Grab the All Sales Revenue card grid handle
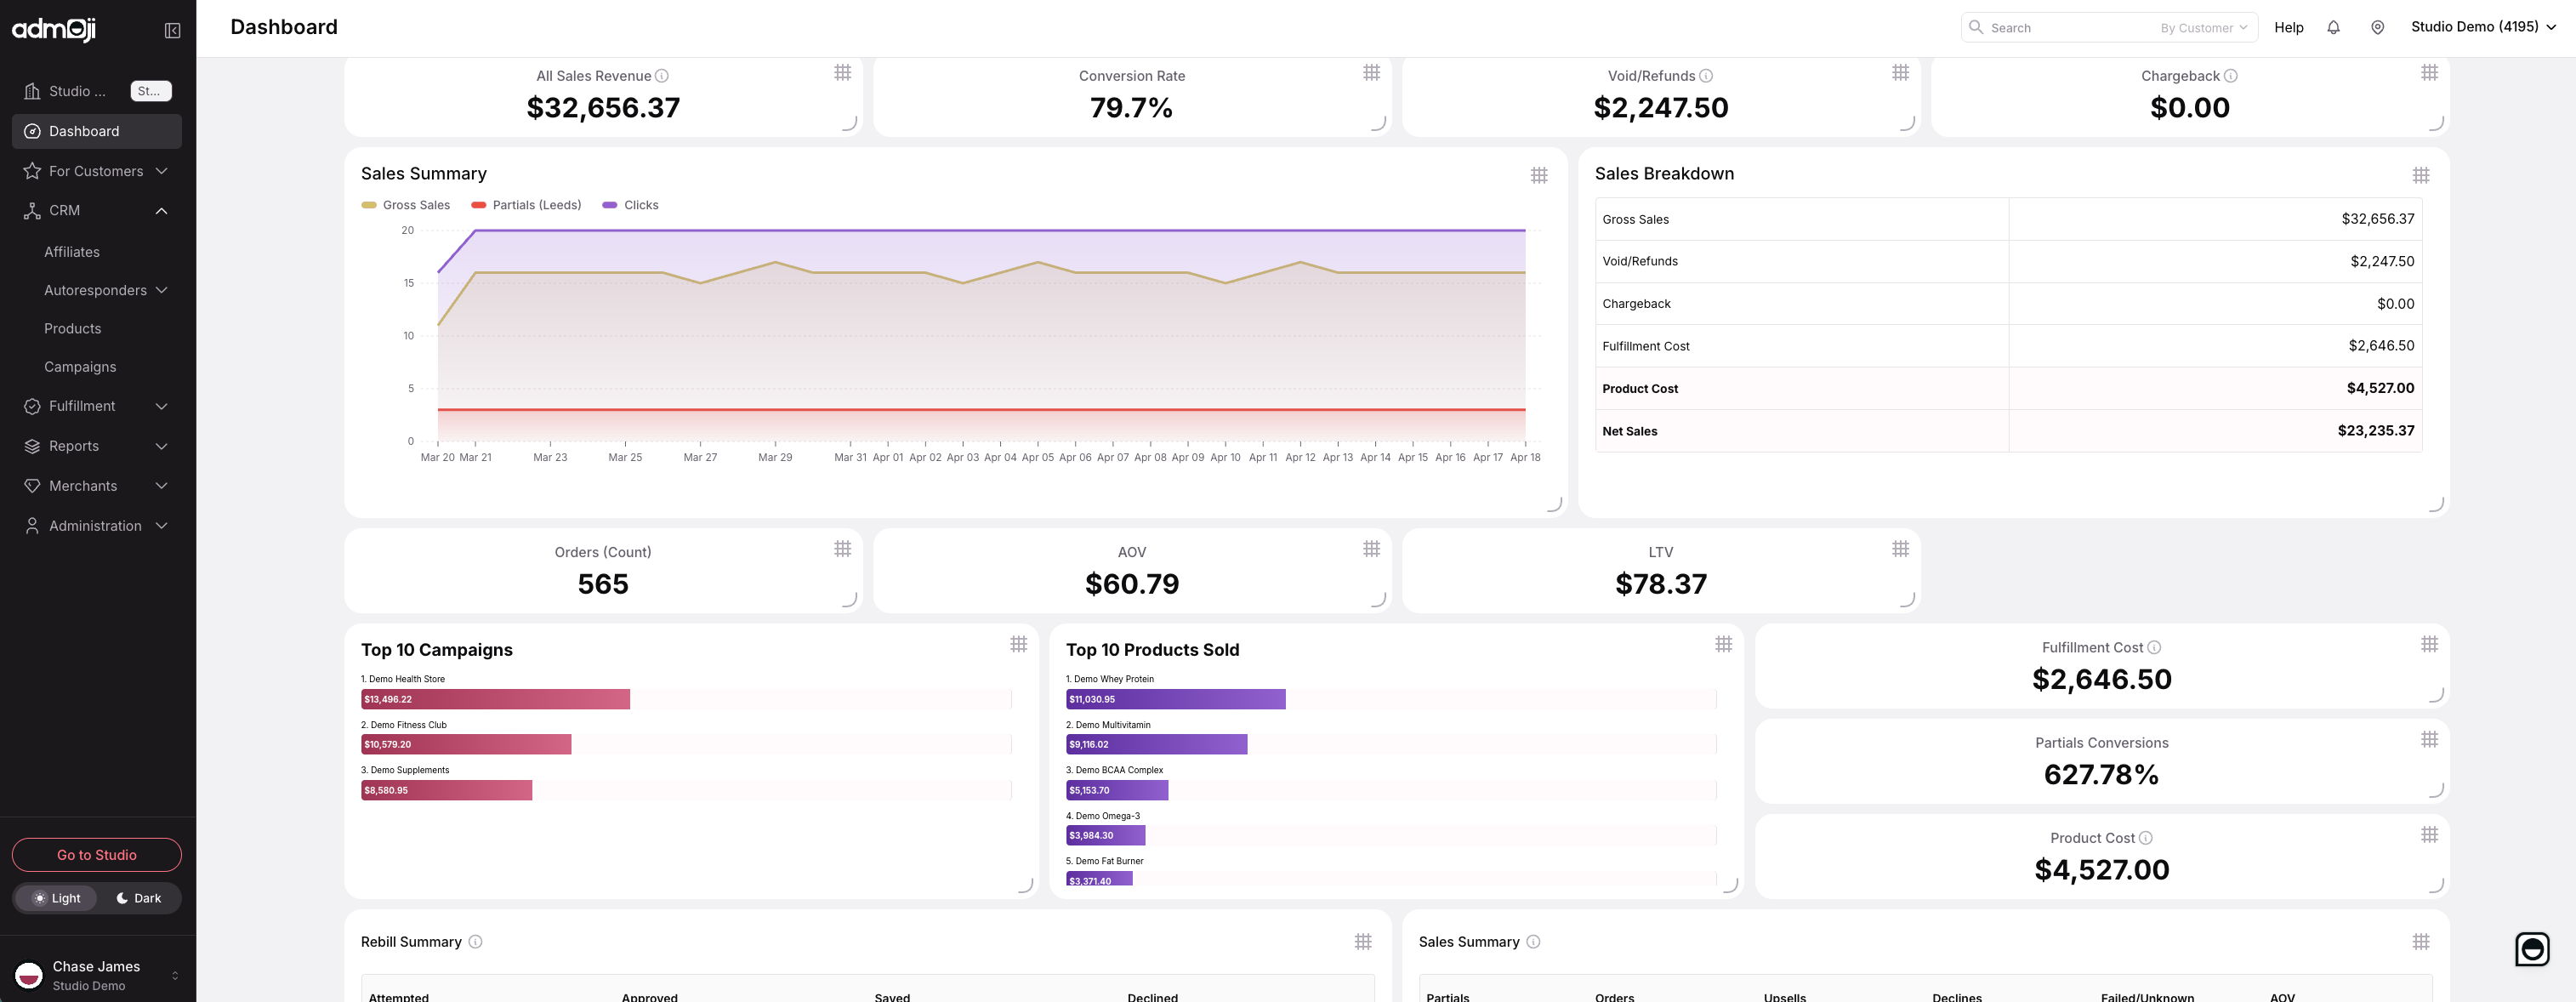 tap(843, 72)
